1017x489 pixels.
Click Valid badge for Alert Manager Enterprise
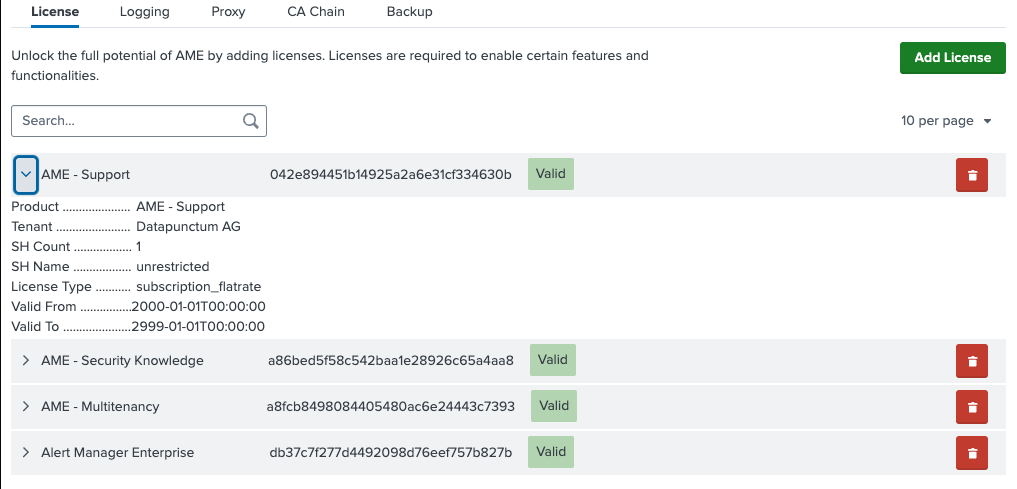551,452
